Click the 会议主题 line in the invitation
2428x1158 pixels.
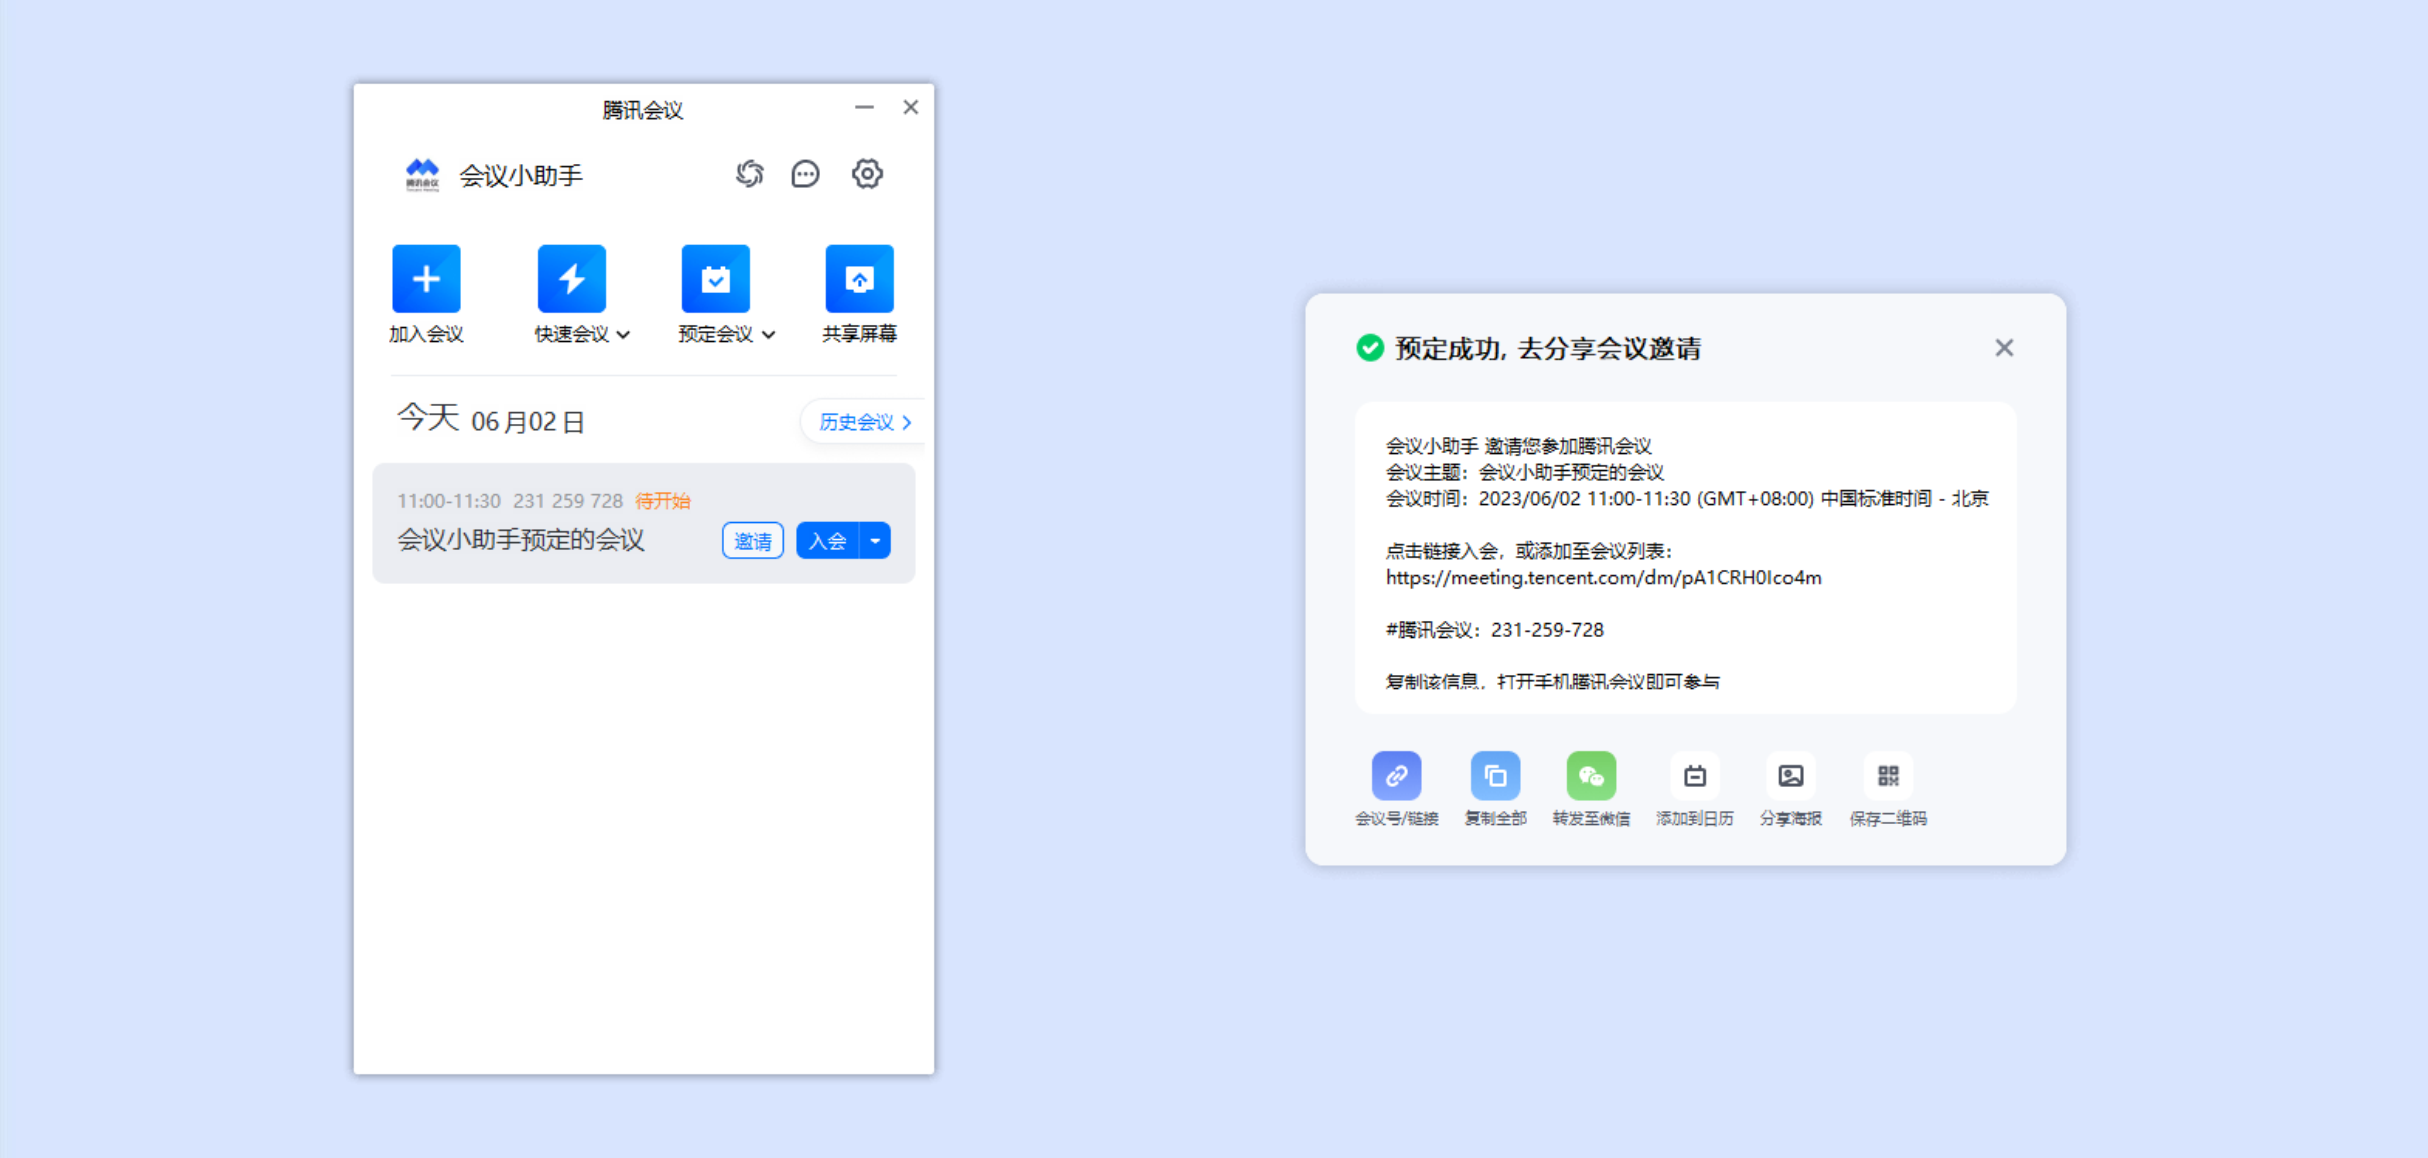click(x=1524, y=473)
